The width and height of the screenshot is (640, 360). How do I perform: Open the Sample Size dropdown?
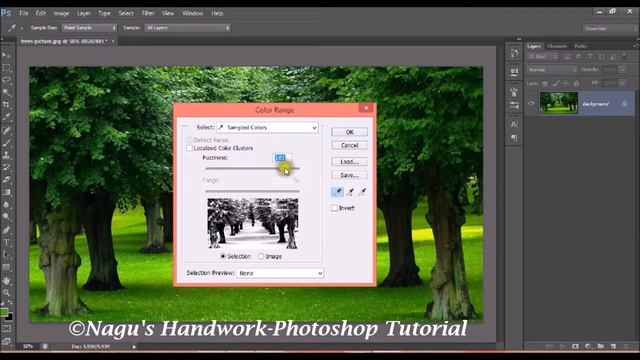89,28
